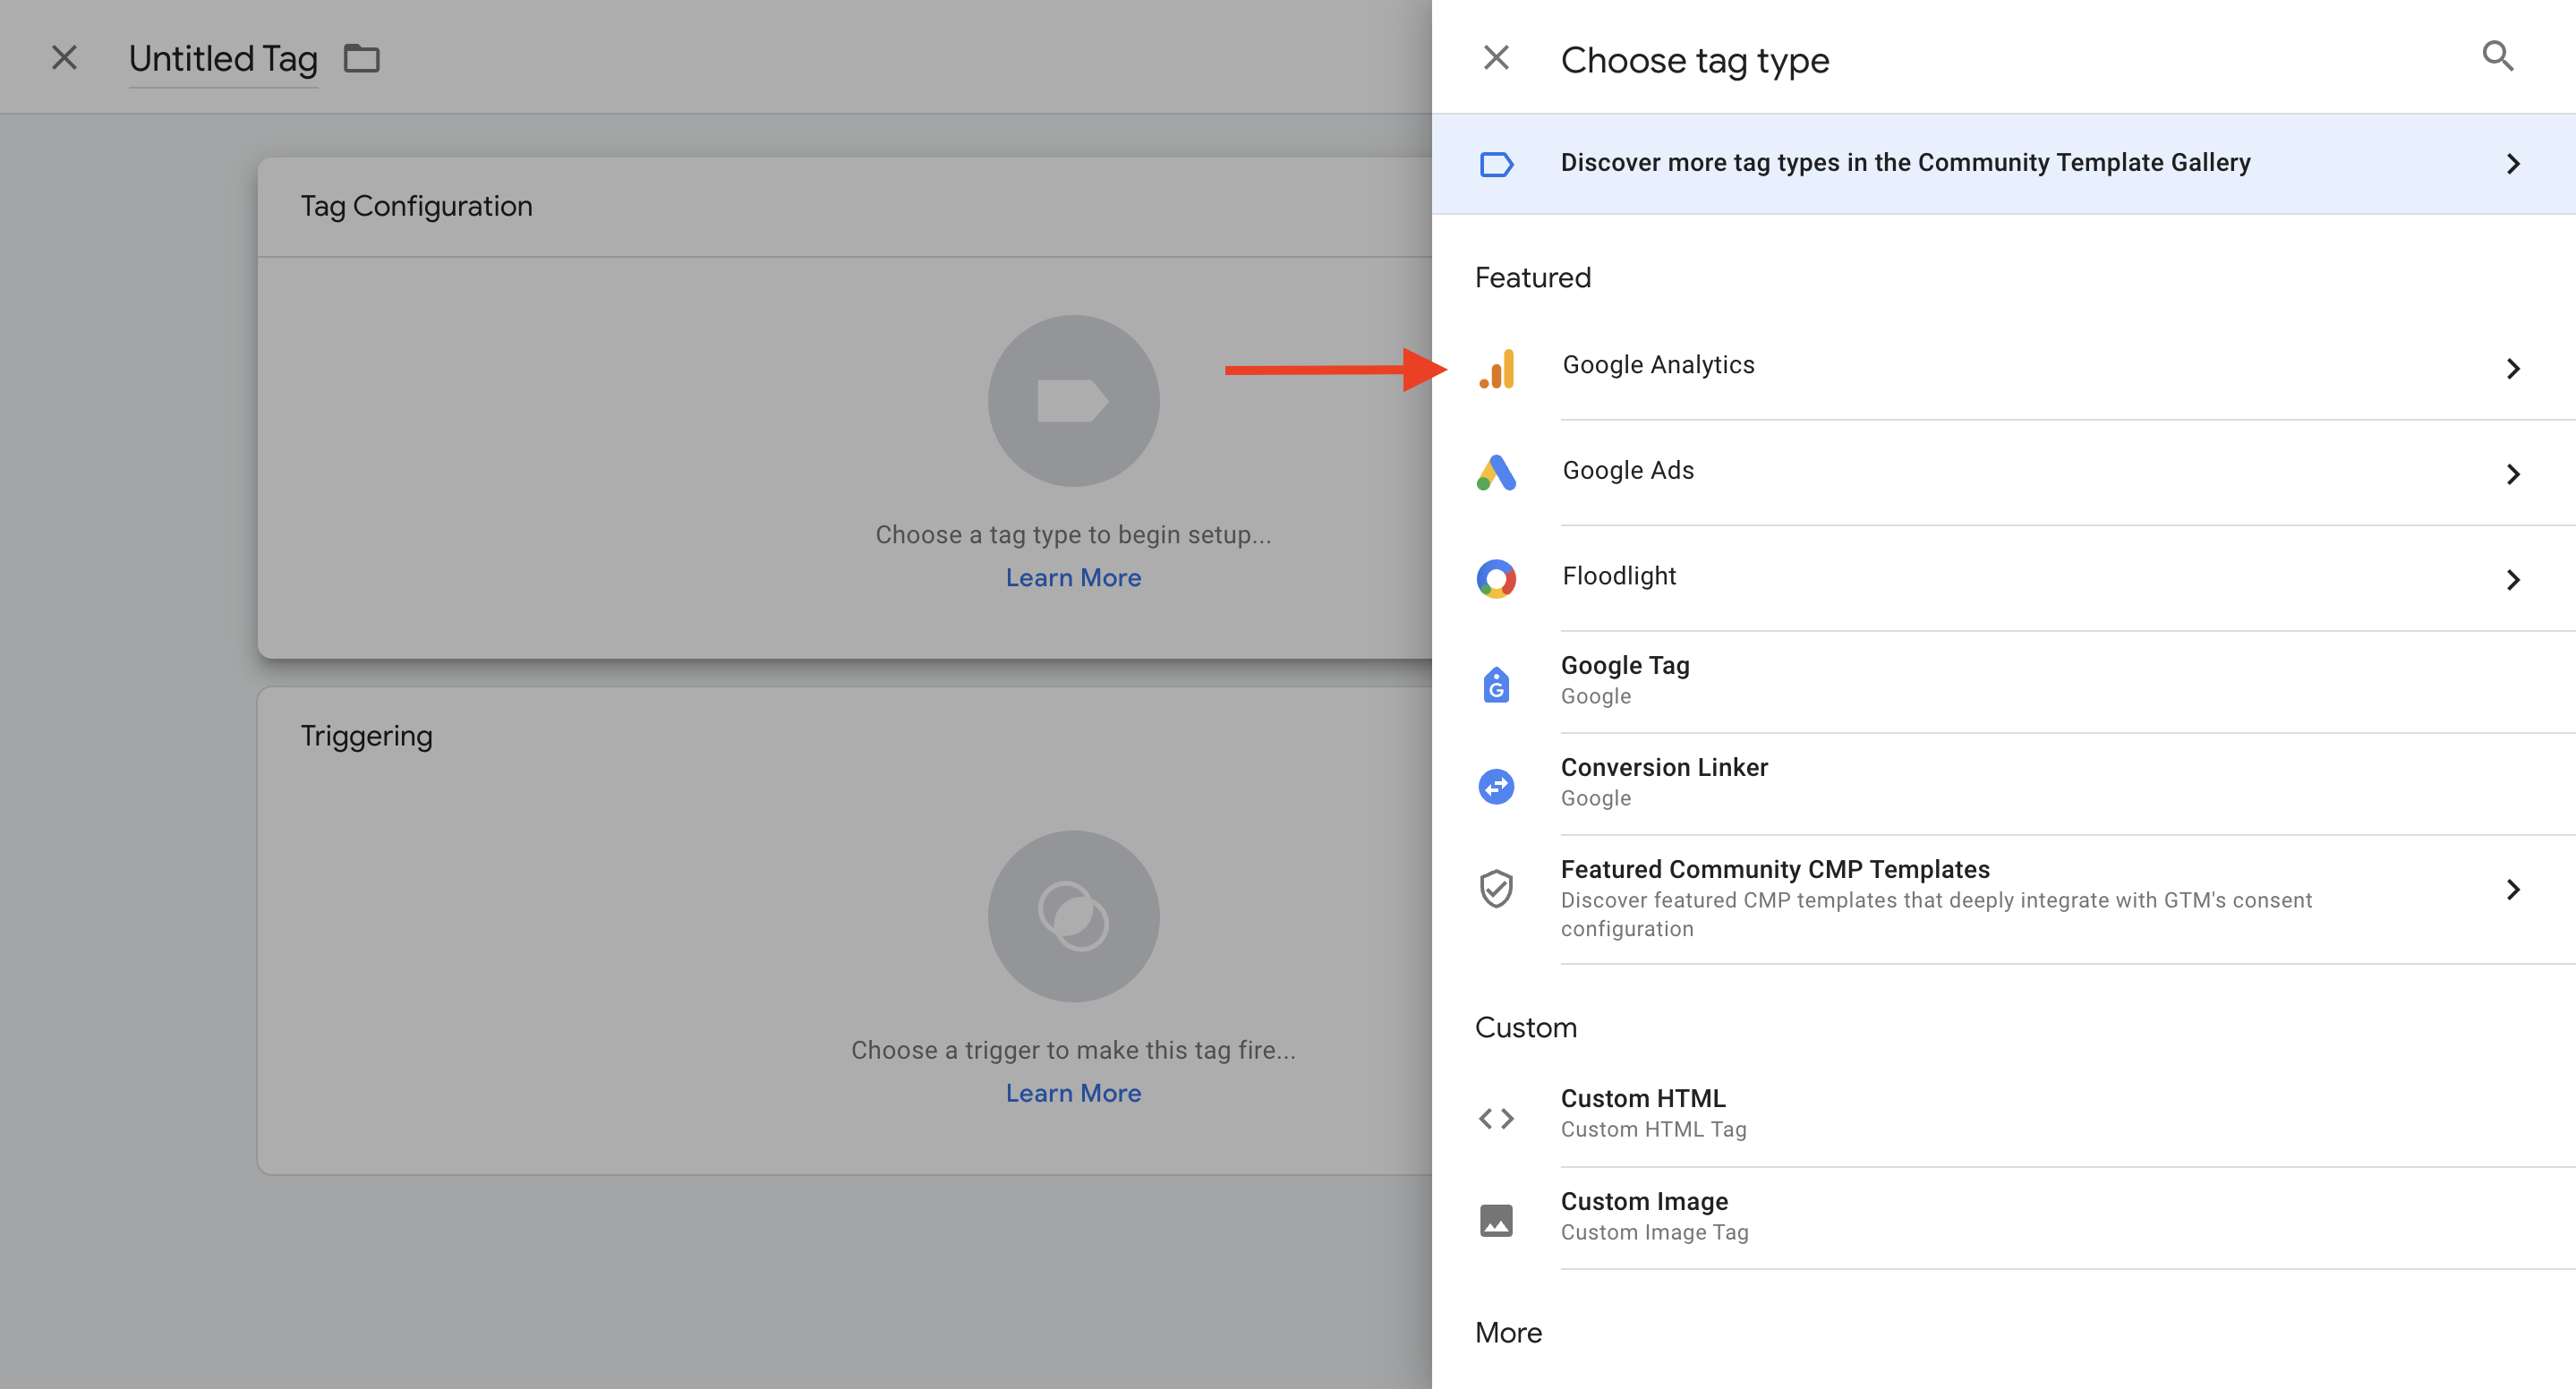Expand Featured Community CMP Templates chevron
Image resolution: width=2576 pixels, height=1389 pixels.
2512,889
